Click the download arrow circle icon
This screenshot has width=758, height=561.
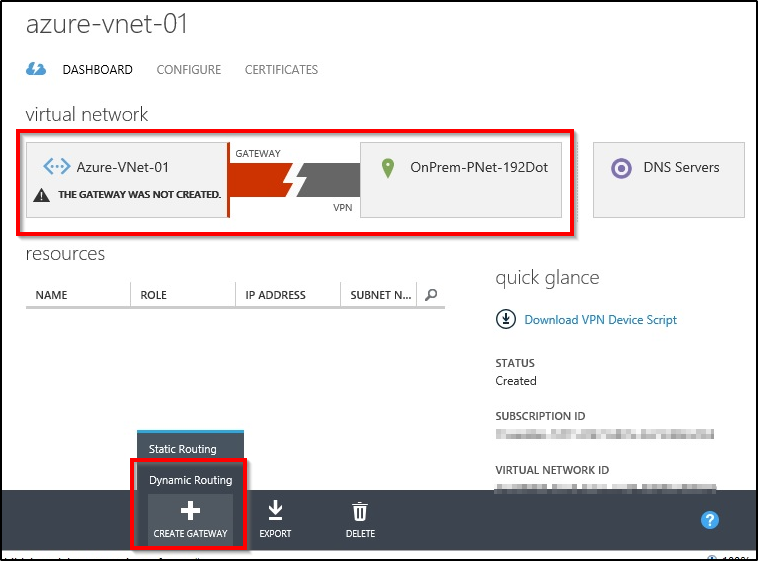506,319
